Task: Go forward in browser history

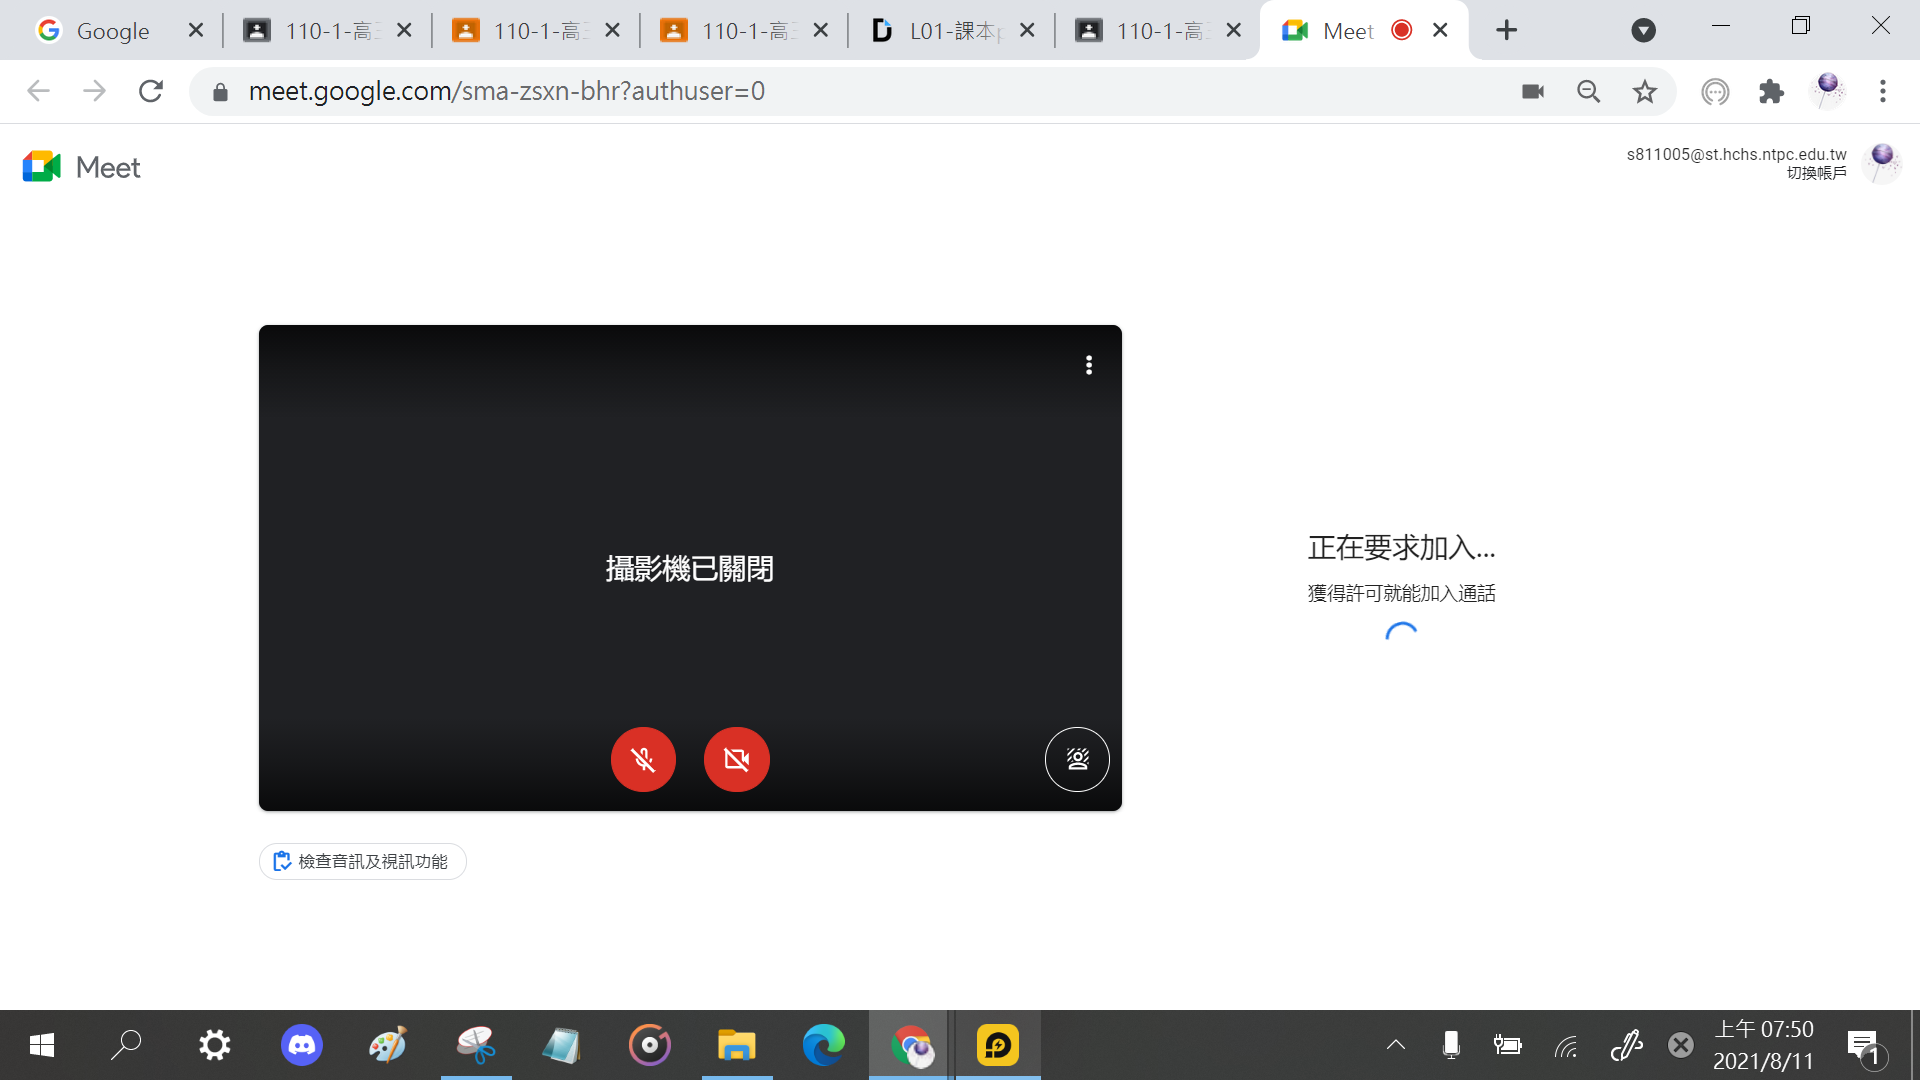Action: [94, 91]
